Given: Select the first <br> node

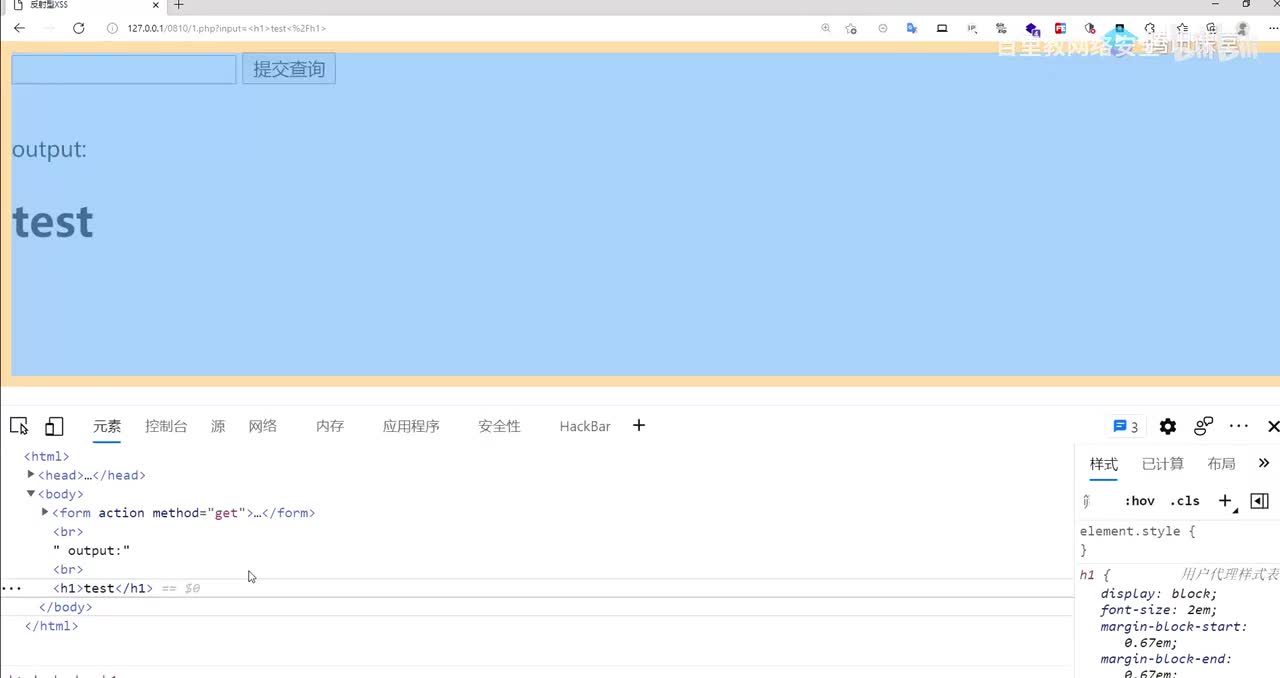Looking at the screenshot, I should [x=68, y=532].
